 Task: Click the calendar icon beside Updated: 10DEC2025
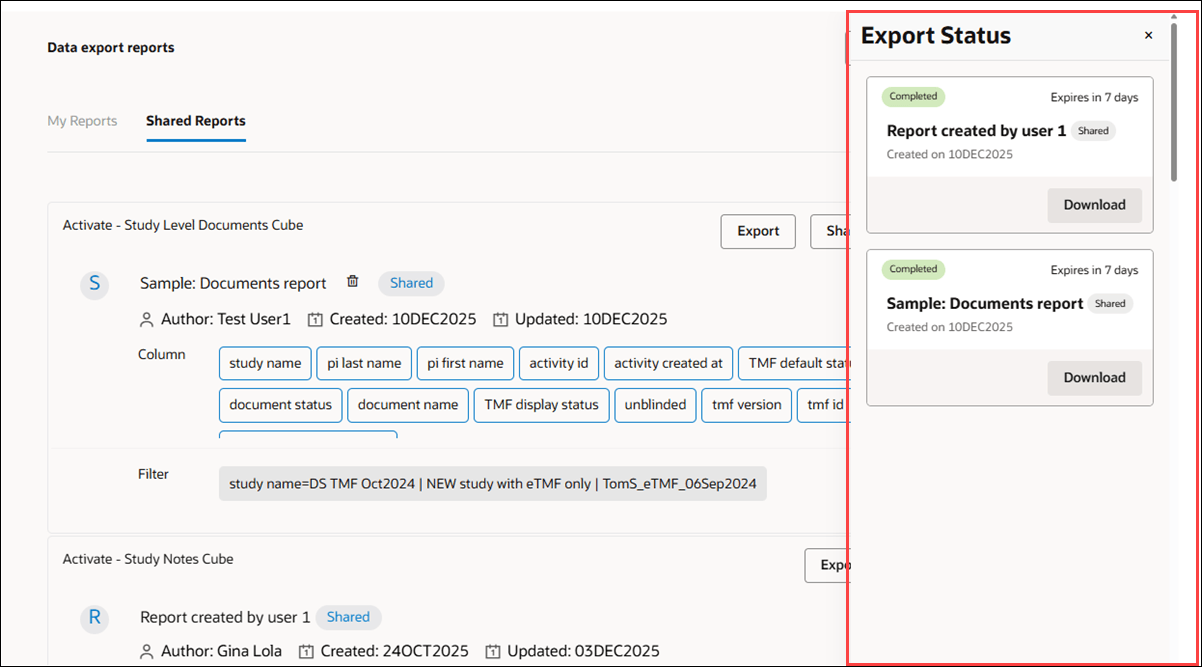pyautogui.click(x=499, y=317)
